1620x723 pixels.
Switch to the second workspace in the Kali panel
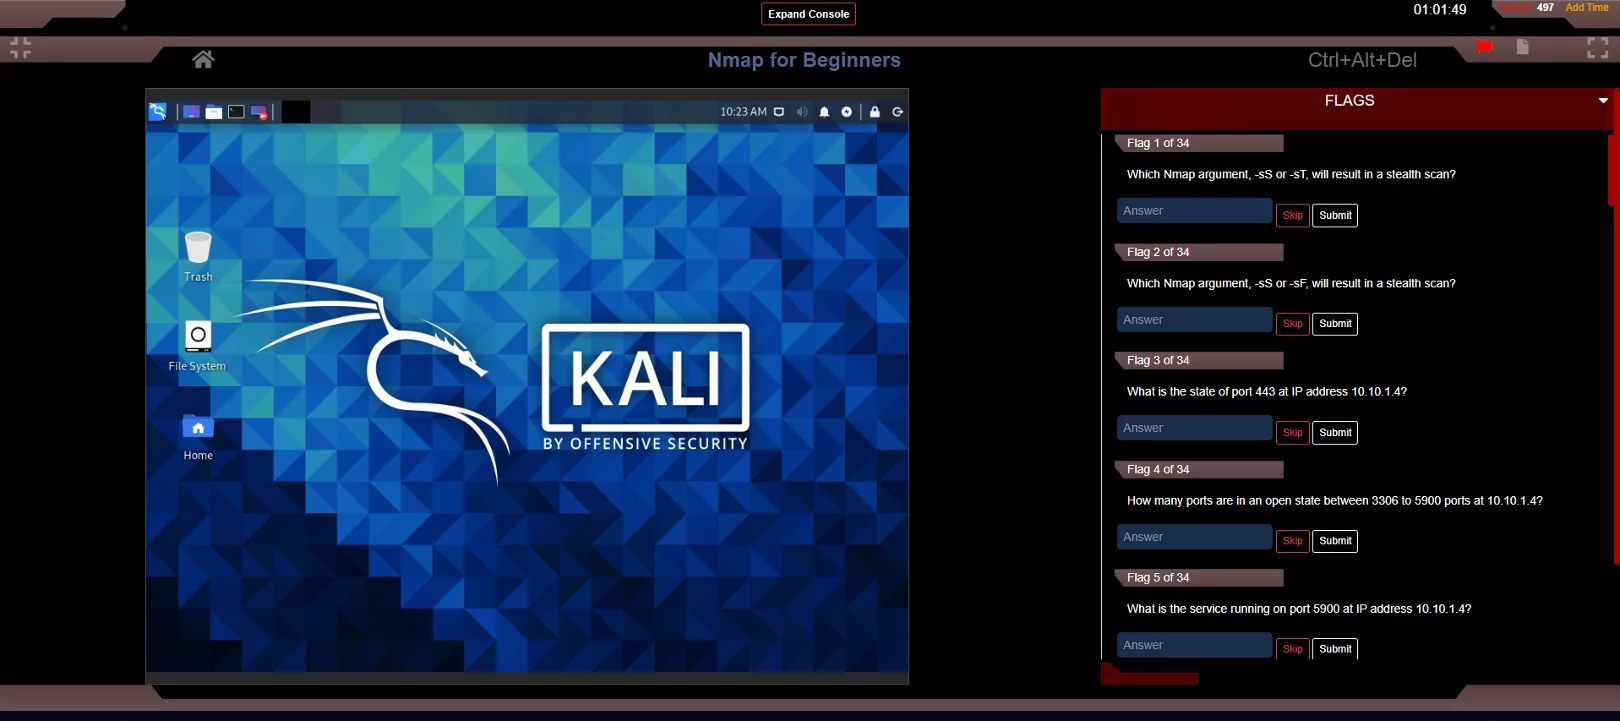click(x=326, y=112)
